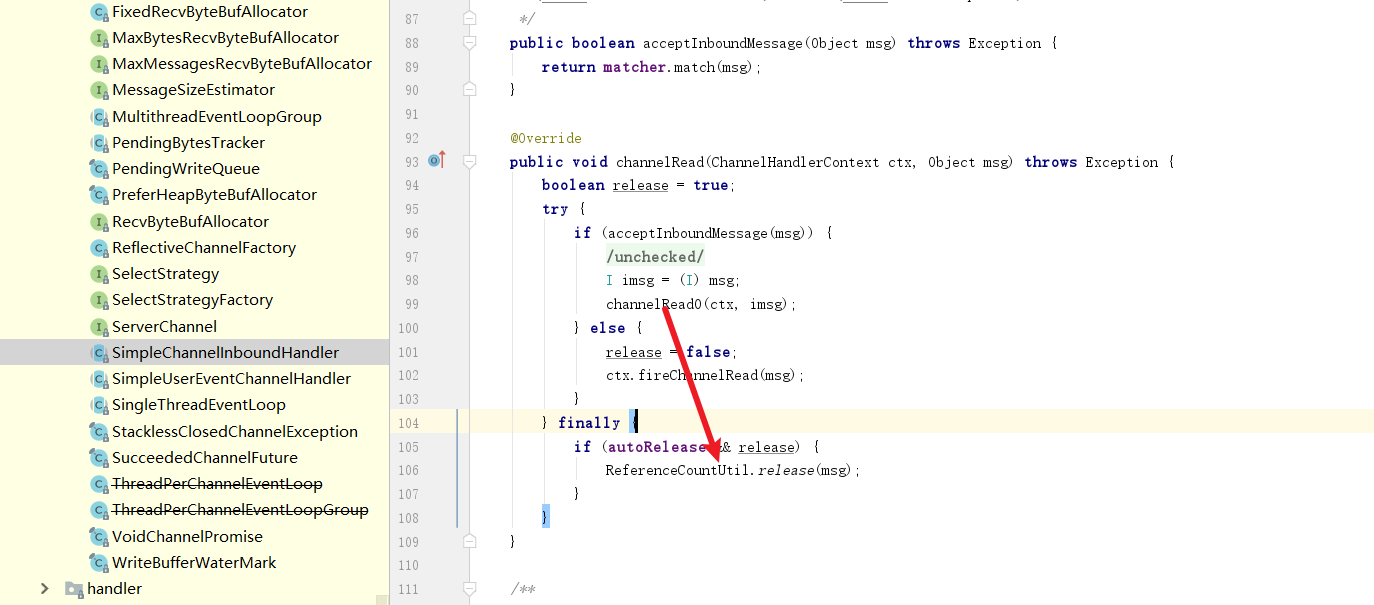
Task: Click the line number 104 in gutter
Action: (x=407, y=423)
